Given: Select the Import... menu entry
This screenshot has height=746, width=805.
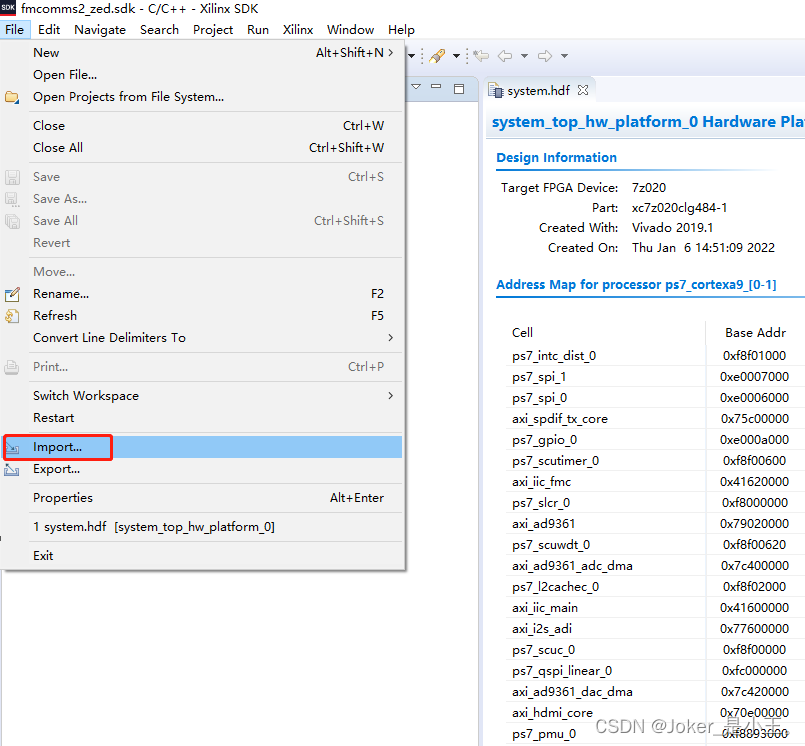Looking at the screenshot, I should click(201, 447).
